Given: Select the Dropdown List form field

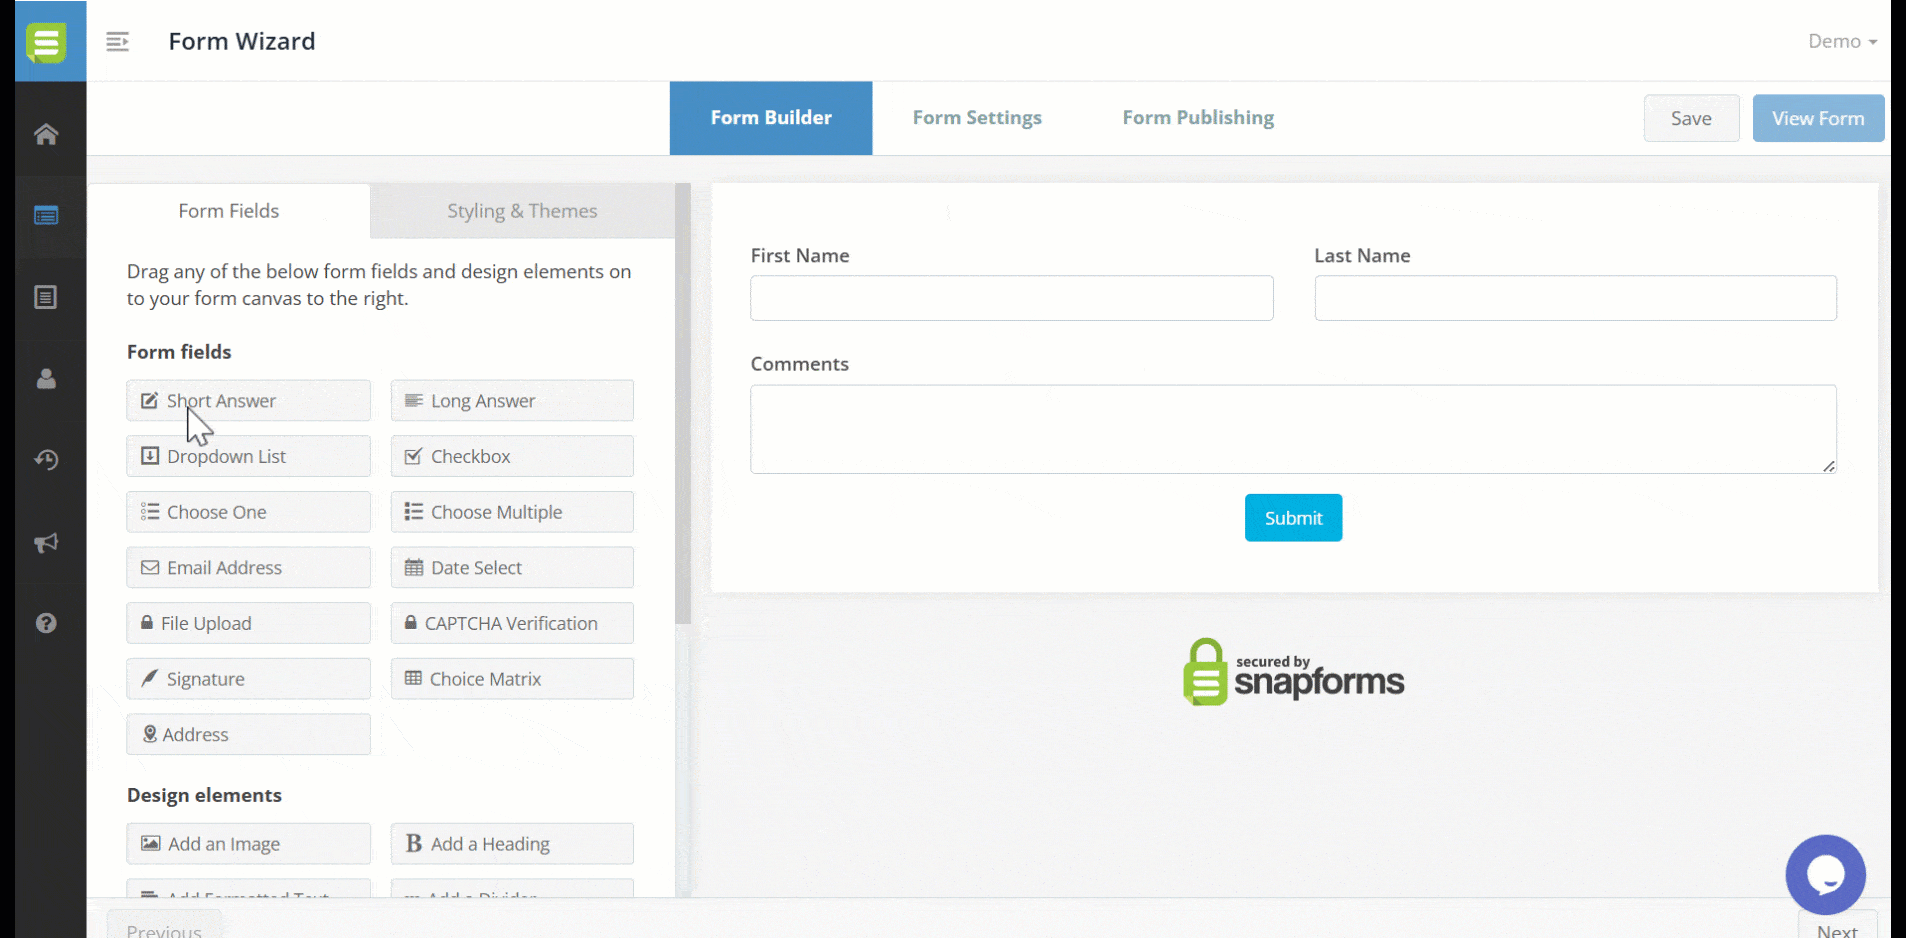Looking at the screenshot, I should click(x=247, y=456).
